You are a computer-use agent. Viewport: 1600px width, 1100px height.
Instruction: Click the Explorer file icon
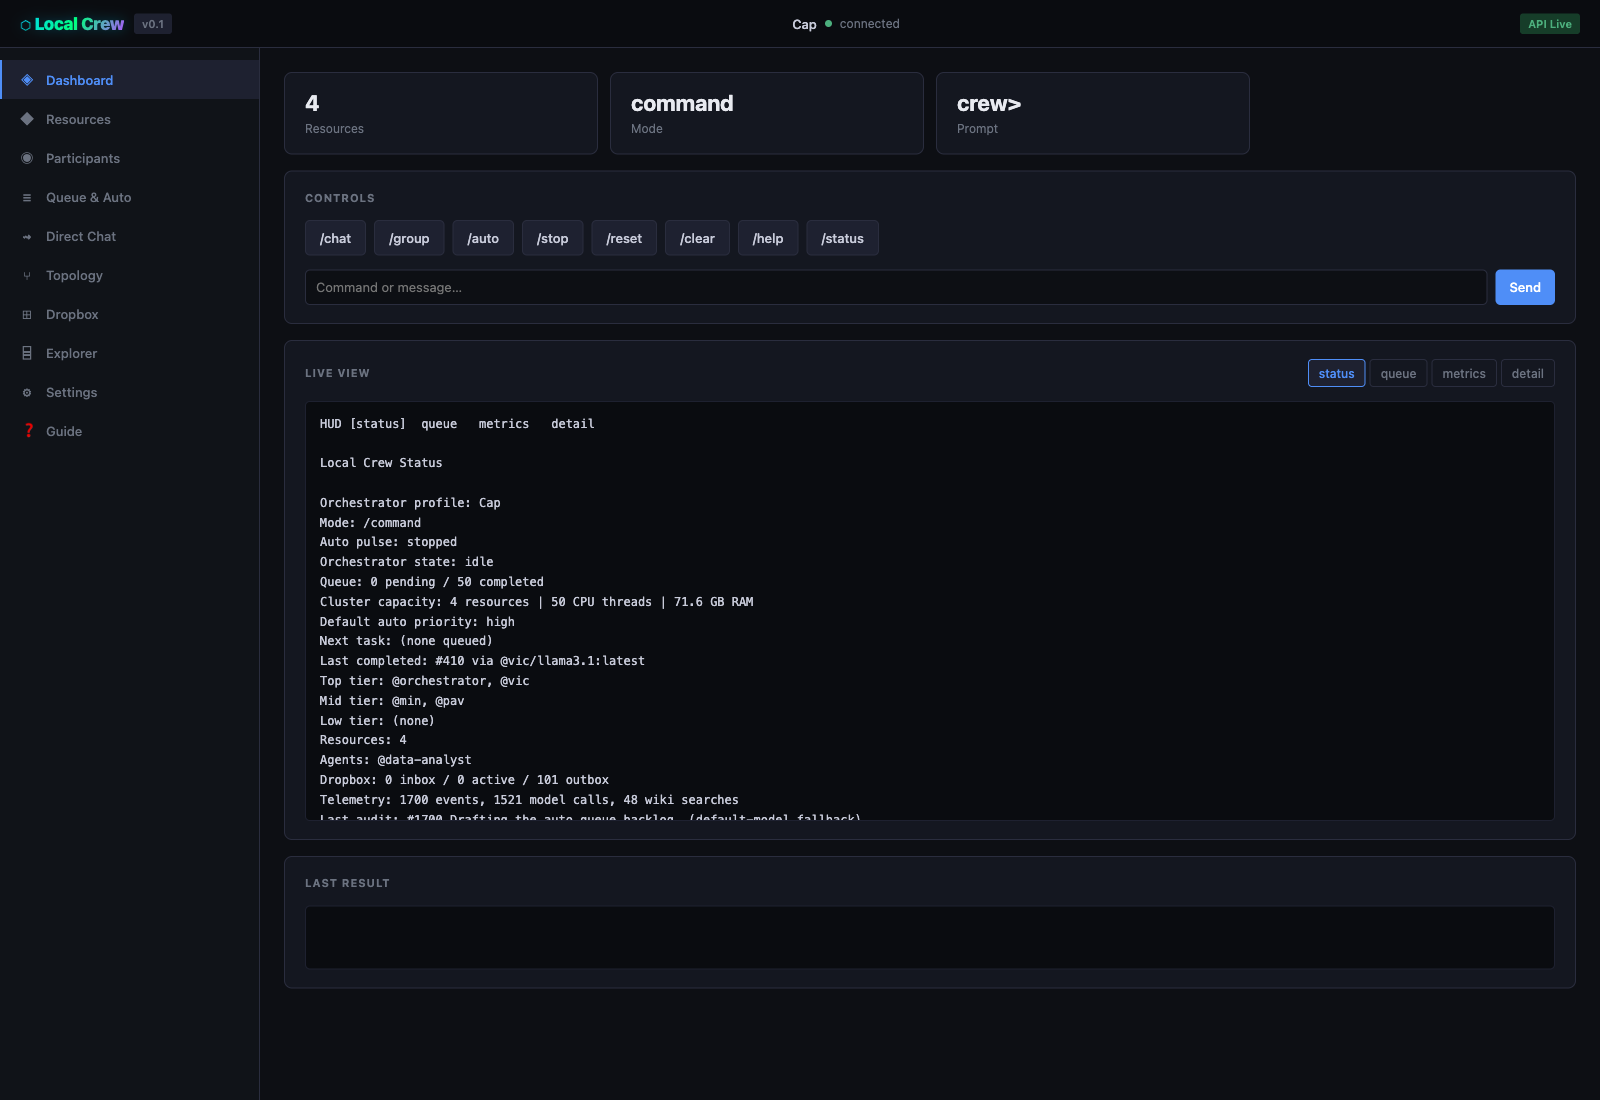[x=27, y=353]
